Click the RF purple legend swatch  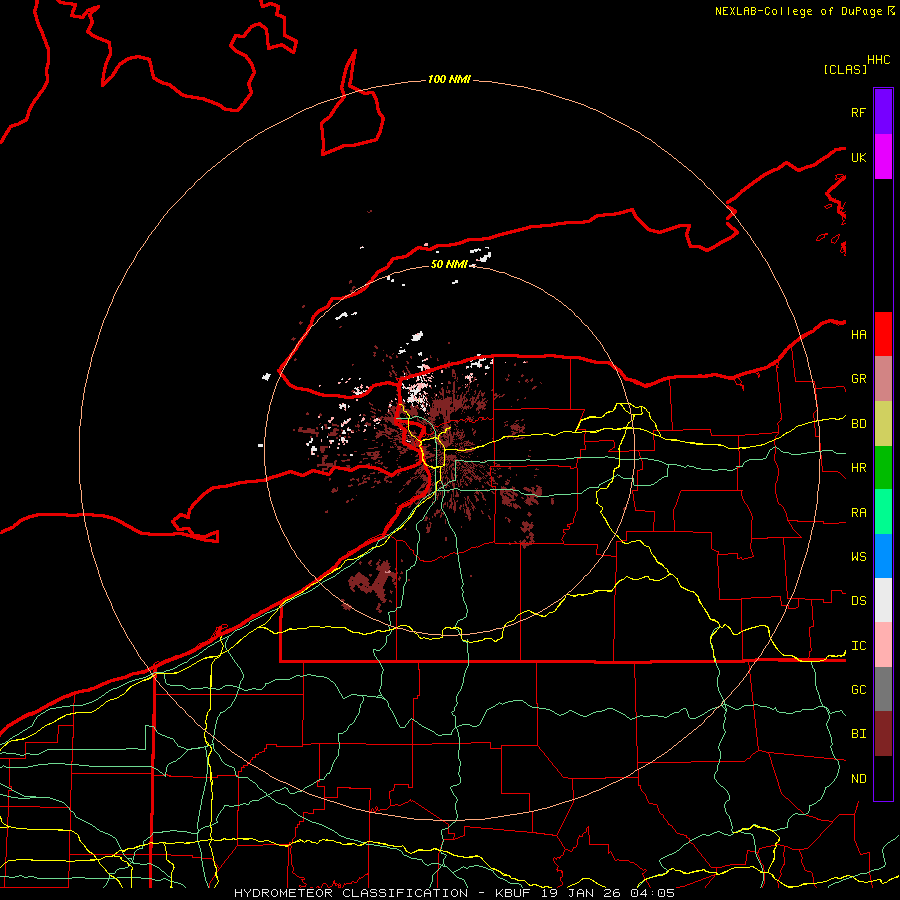(883, 112)
